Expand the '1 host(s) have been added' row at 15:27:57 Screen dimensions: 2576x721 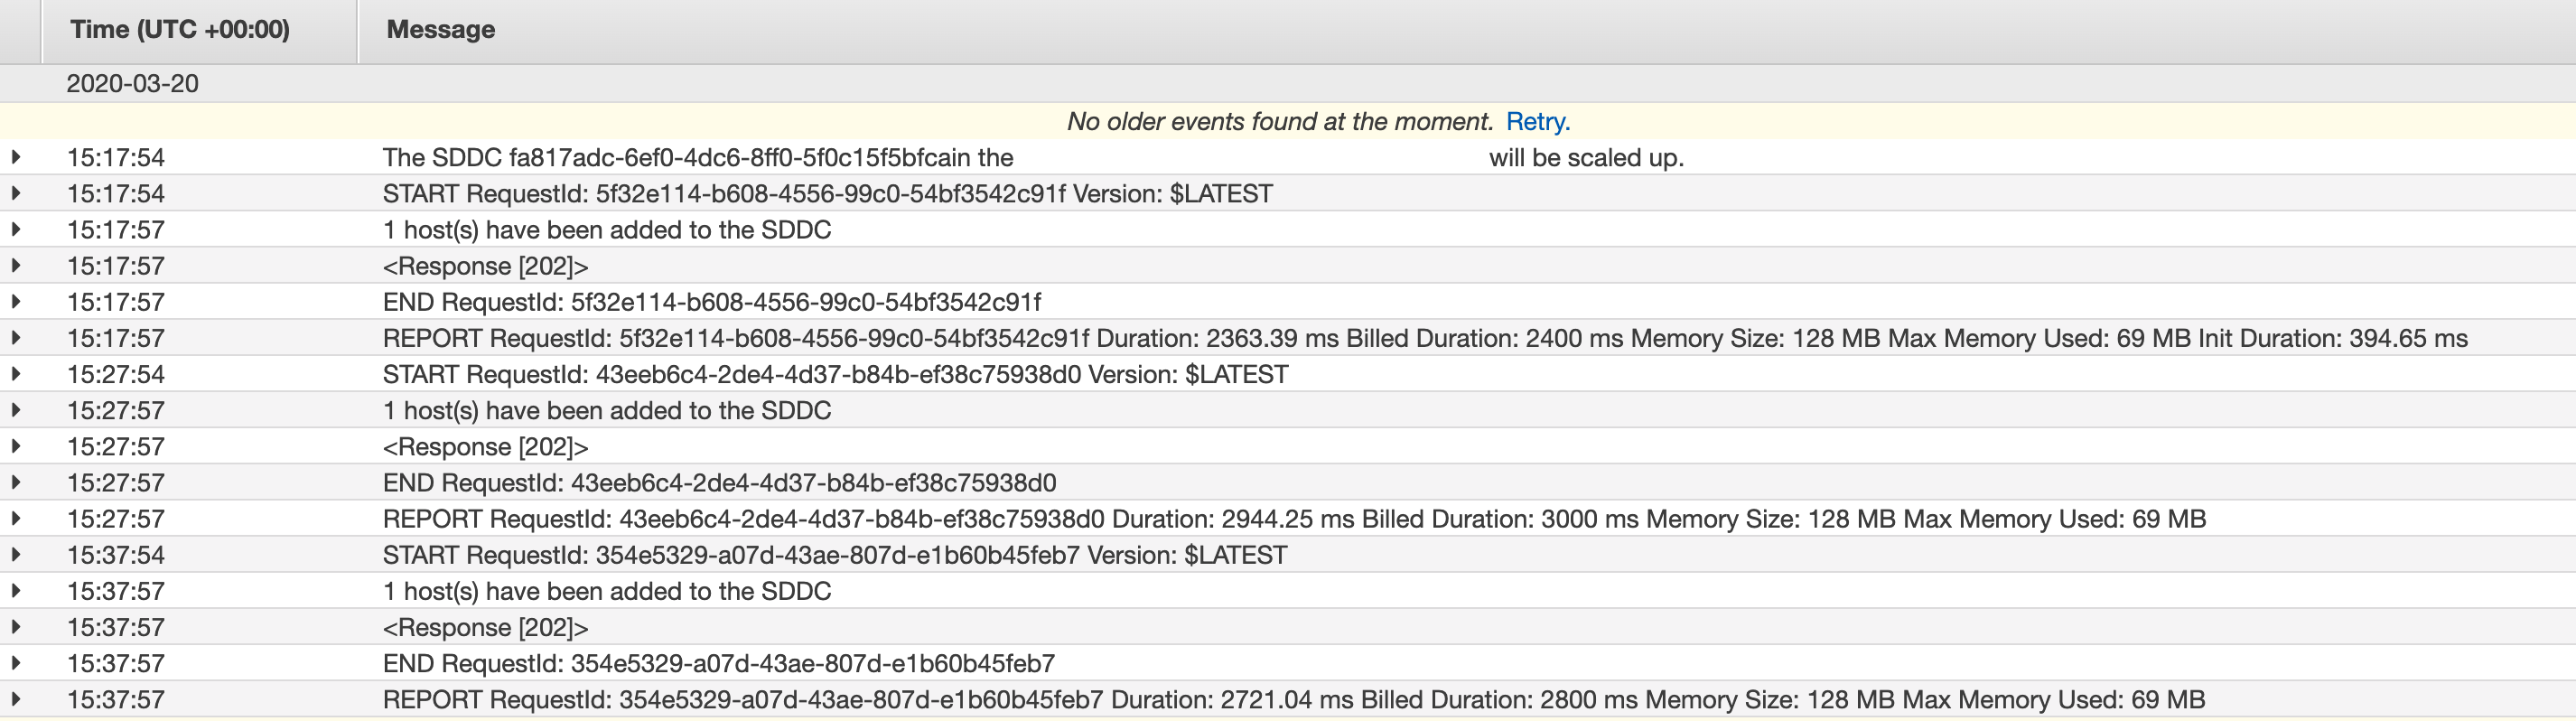(x=16, y=410)
